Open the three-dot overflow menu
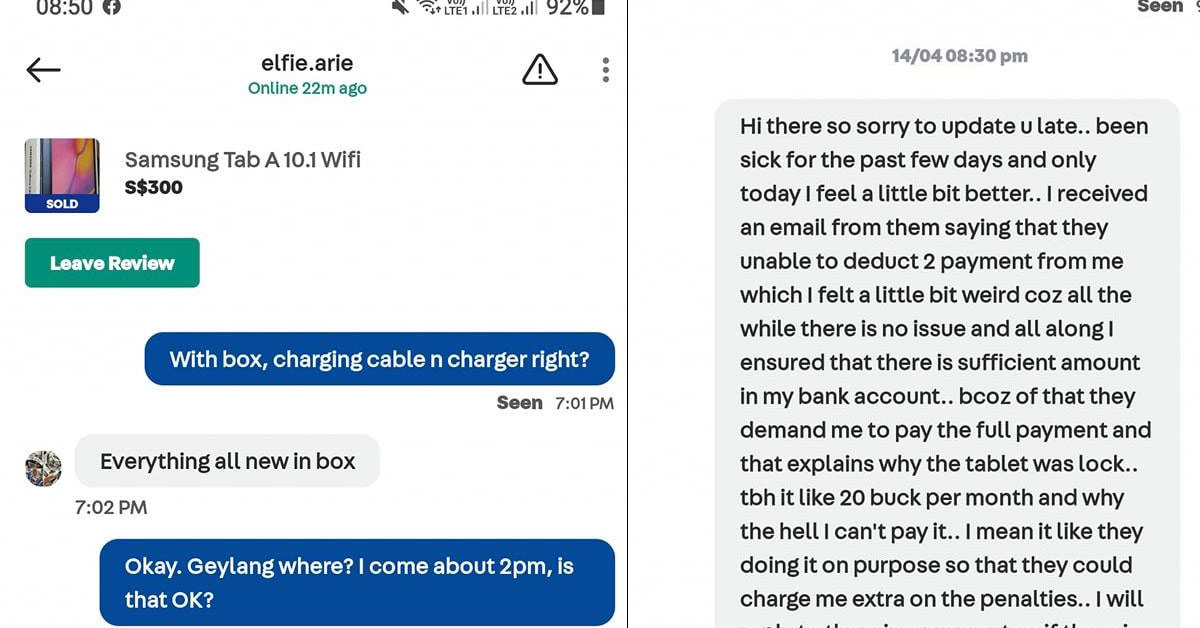 [x=605, y=70]
